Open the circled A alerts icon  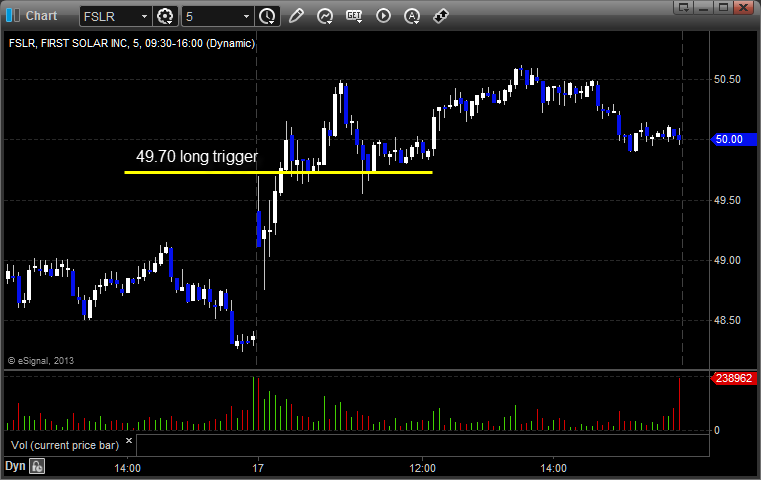pyautogui.click(x=412, y=16)
